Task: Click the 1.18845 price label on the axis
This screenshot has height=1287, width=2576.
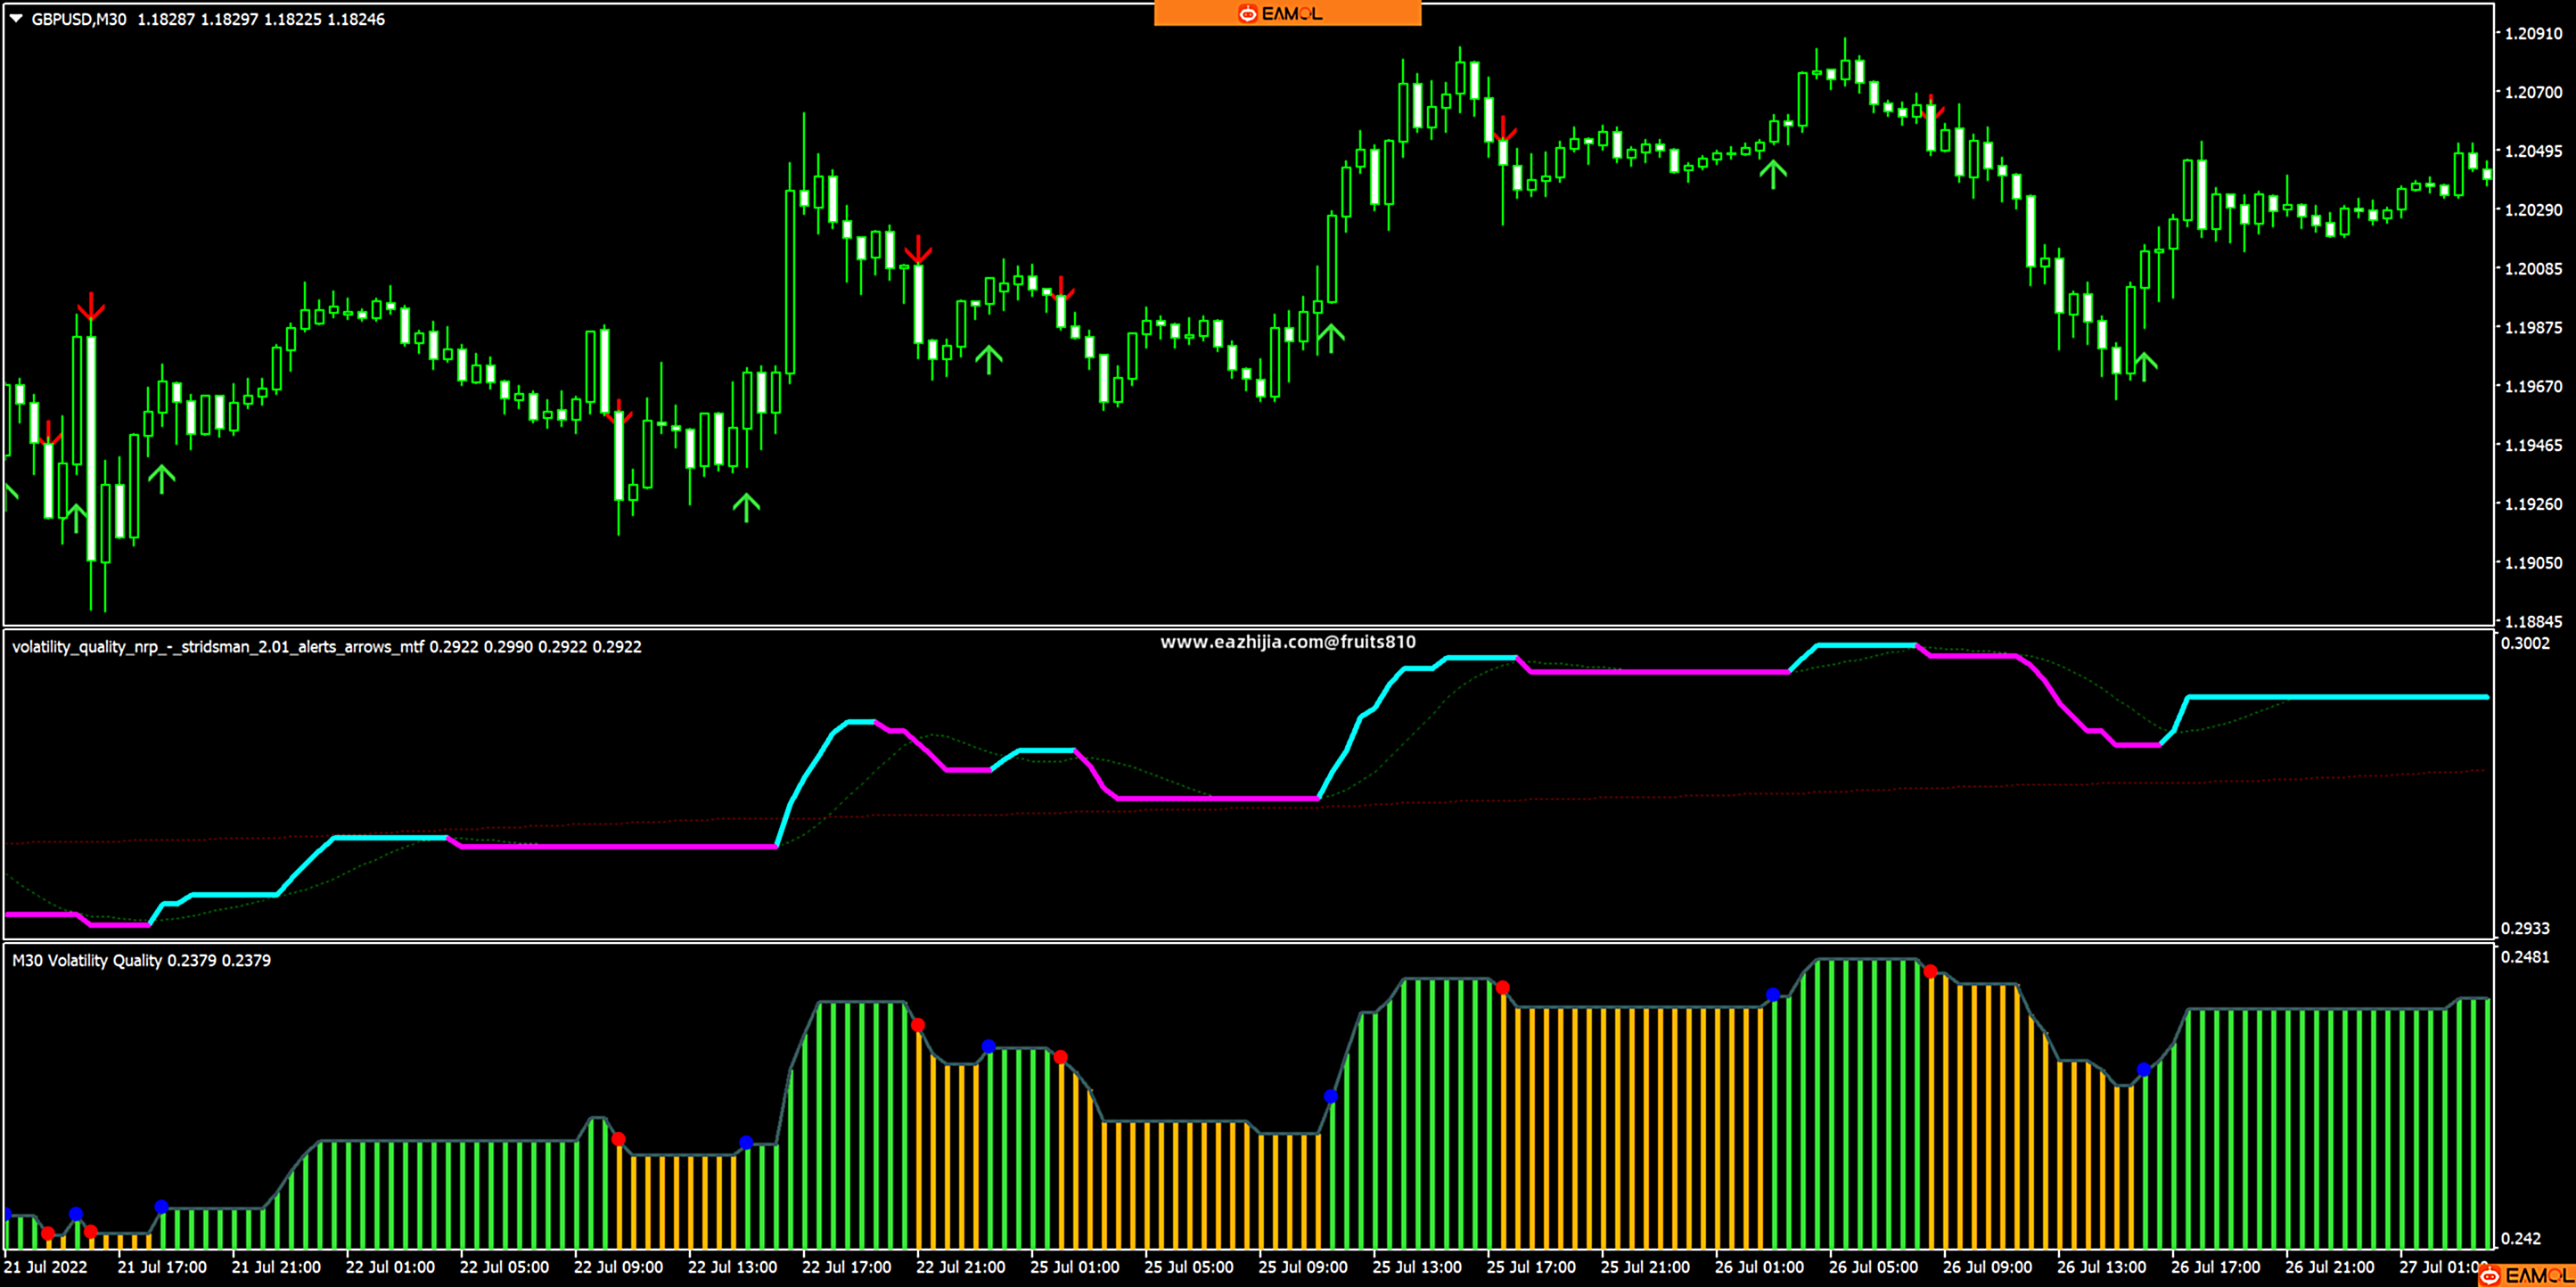Action: point(2533,621)
